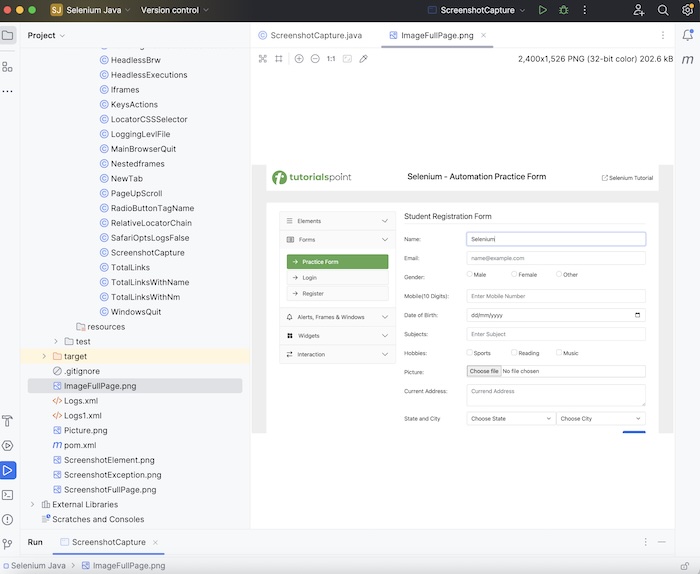This screenshot has width=700, height=574.
Task: Expand the External Libraries node
Action: click(x=32, y=505)
